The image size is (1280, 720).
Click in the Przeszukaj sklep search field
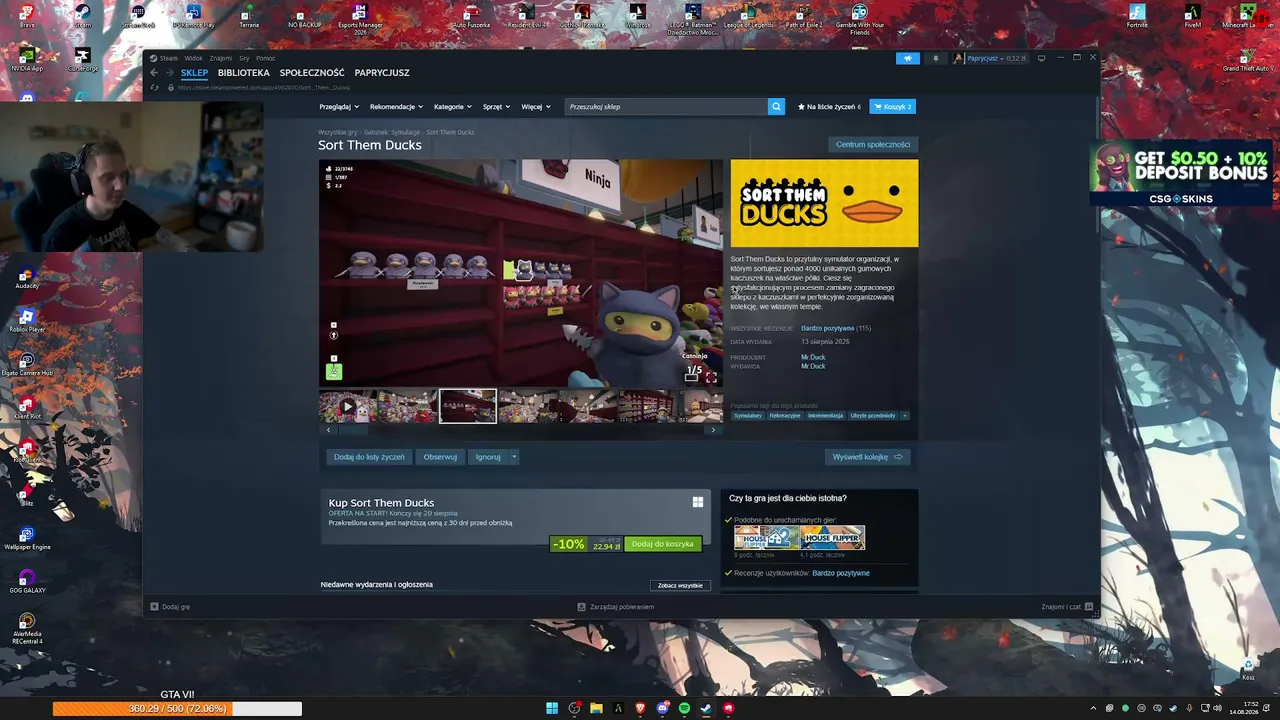pos(666,106)
